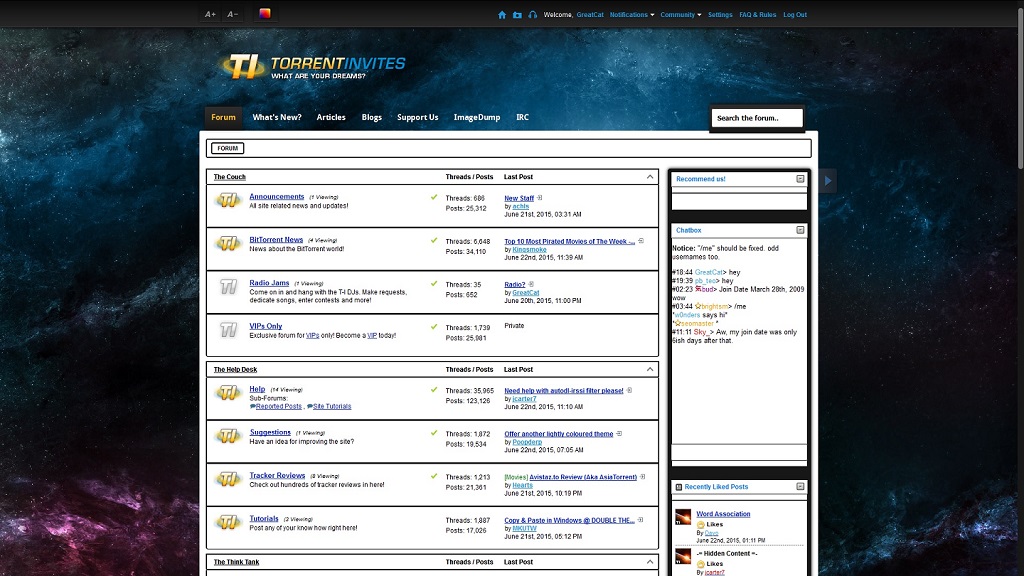The image size is (1024, 576).
Task: Click the FORUM breadcrumb button
Action: [227, 148]
